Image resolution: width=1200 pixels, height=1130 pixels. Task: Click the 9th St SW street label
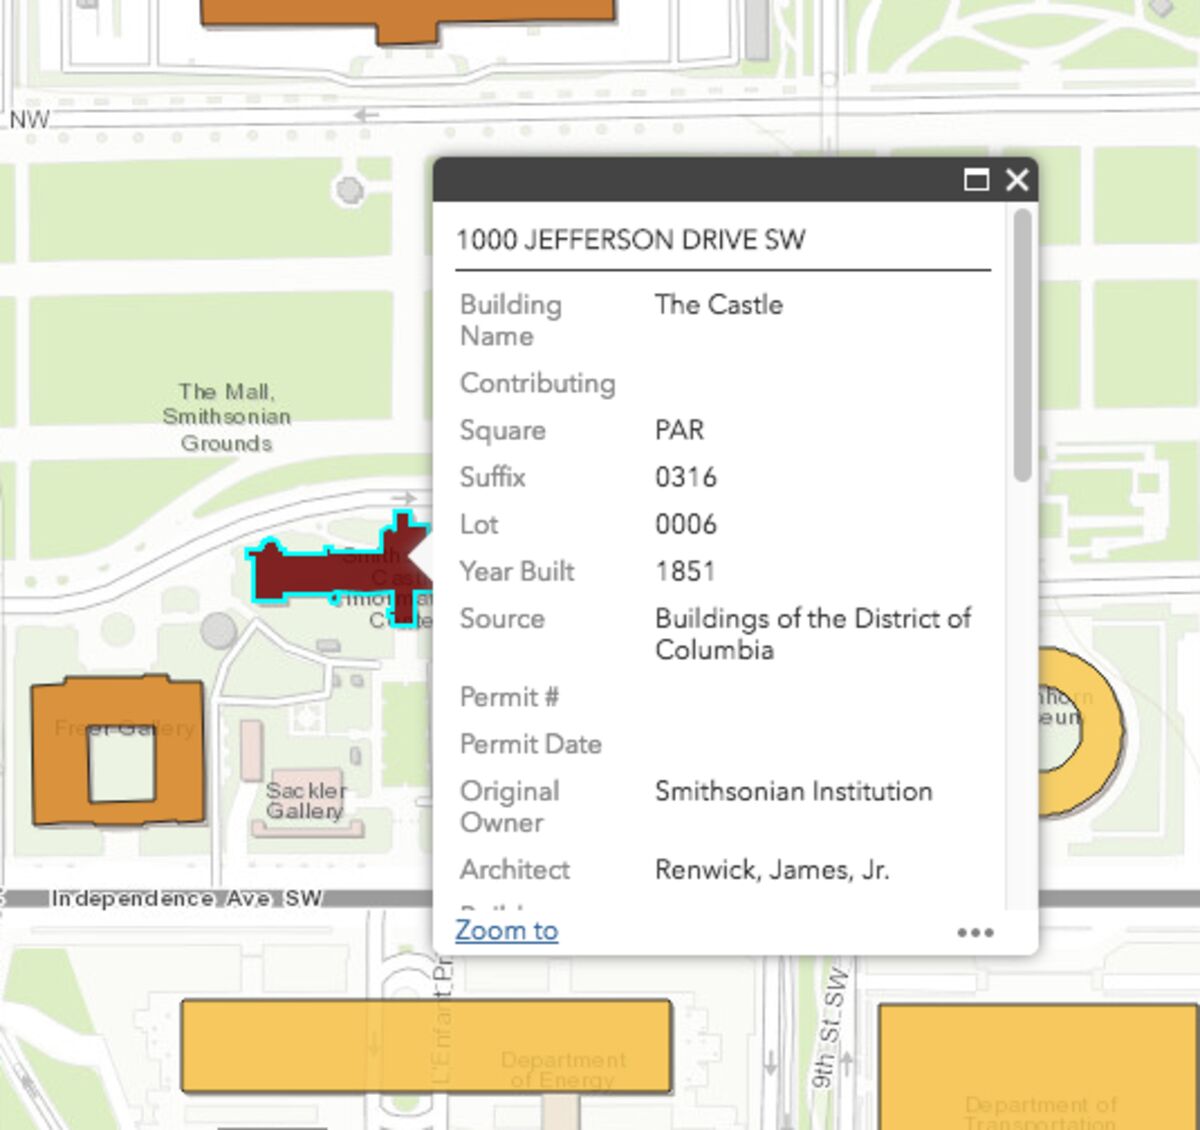pos(829,1028)
